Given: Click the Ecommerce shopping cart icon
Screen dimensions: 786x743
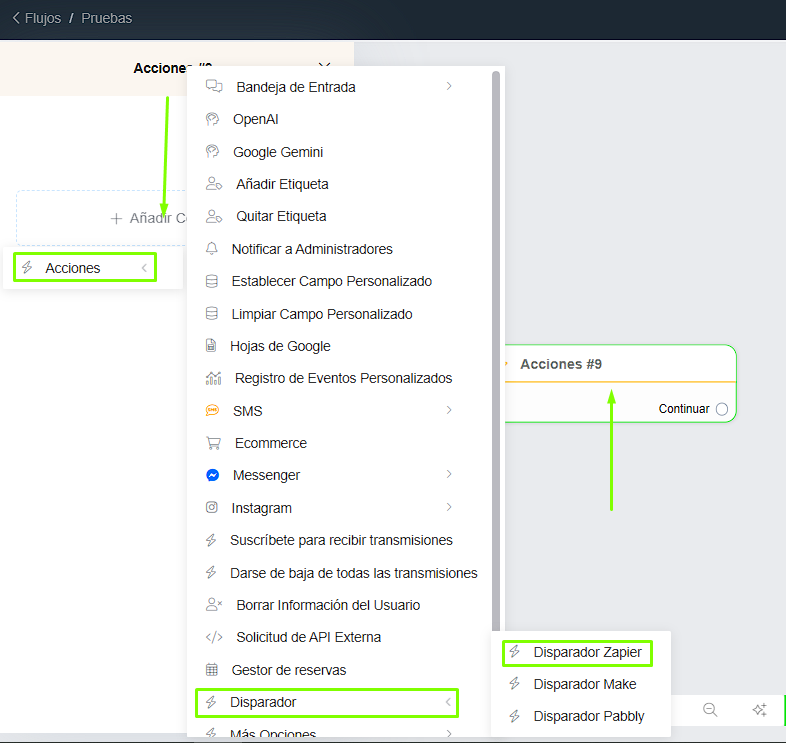Looking at the screenshot, I should tap(212, 443).
